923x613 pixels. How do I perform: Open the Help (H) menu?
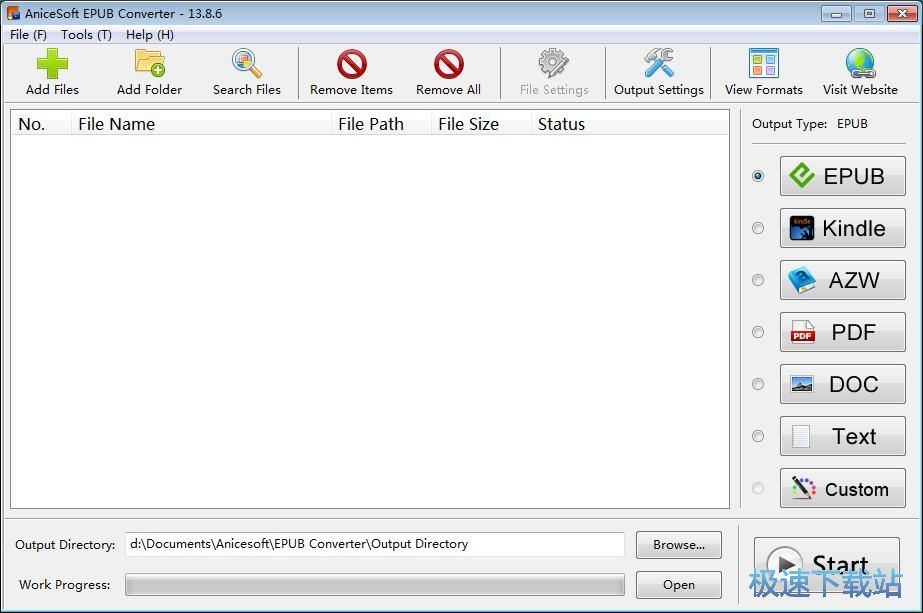(x=148, y=34)
